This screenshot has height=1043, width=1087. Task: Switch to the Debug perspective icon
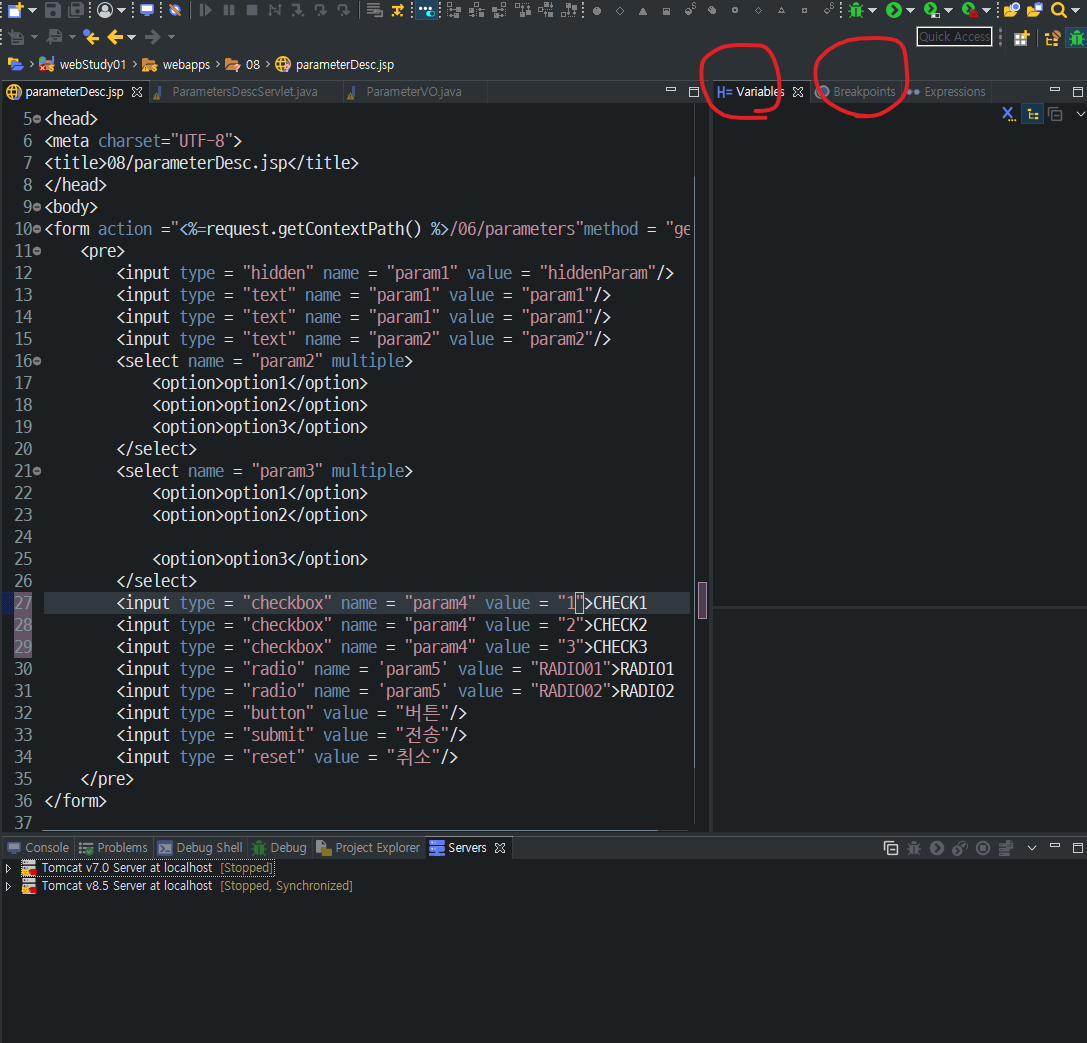[1077, 38]
